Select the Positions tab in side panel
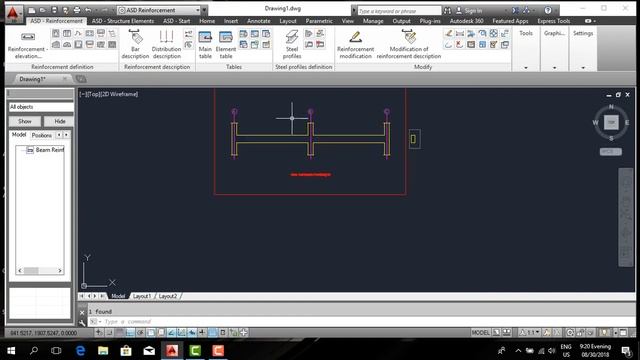640x360 pixels. [42, 135]
